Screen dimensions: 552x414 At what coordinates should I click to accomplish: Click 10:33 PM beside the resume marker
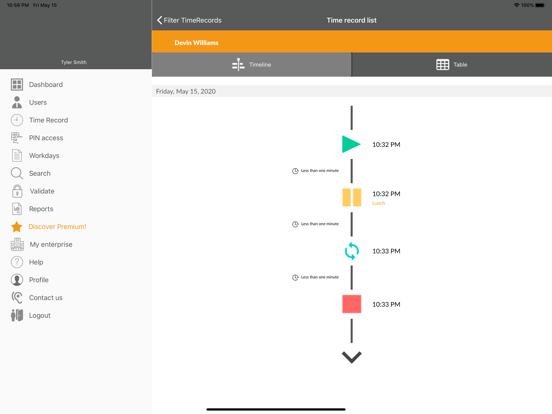[386, 251]
